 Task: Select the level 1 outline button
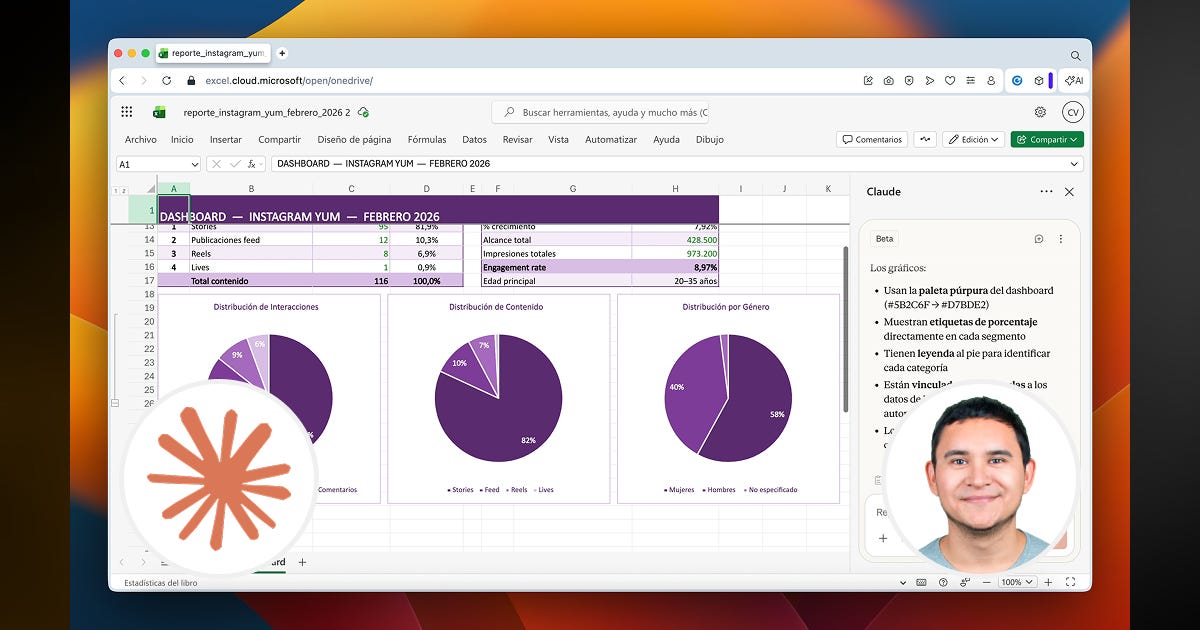(115, 190)
